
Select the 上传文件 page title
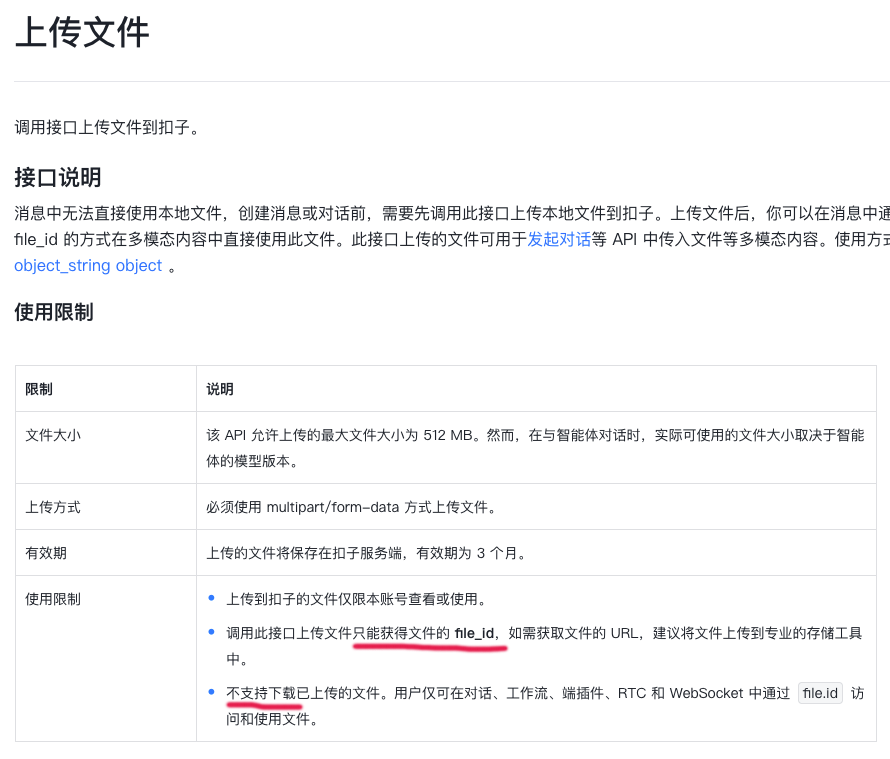(x=80, y=33)
